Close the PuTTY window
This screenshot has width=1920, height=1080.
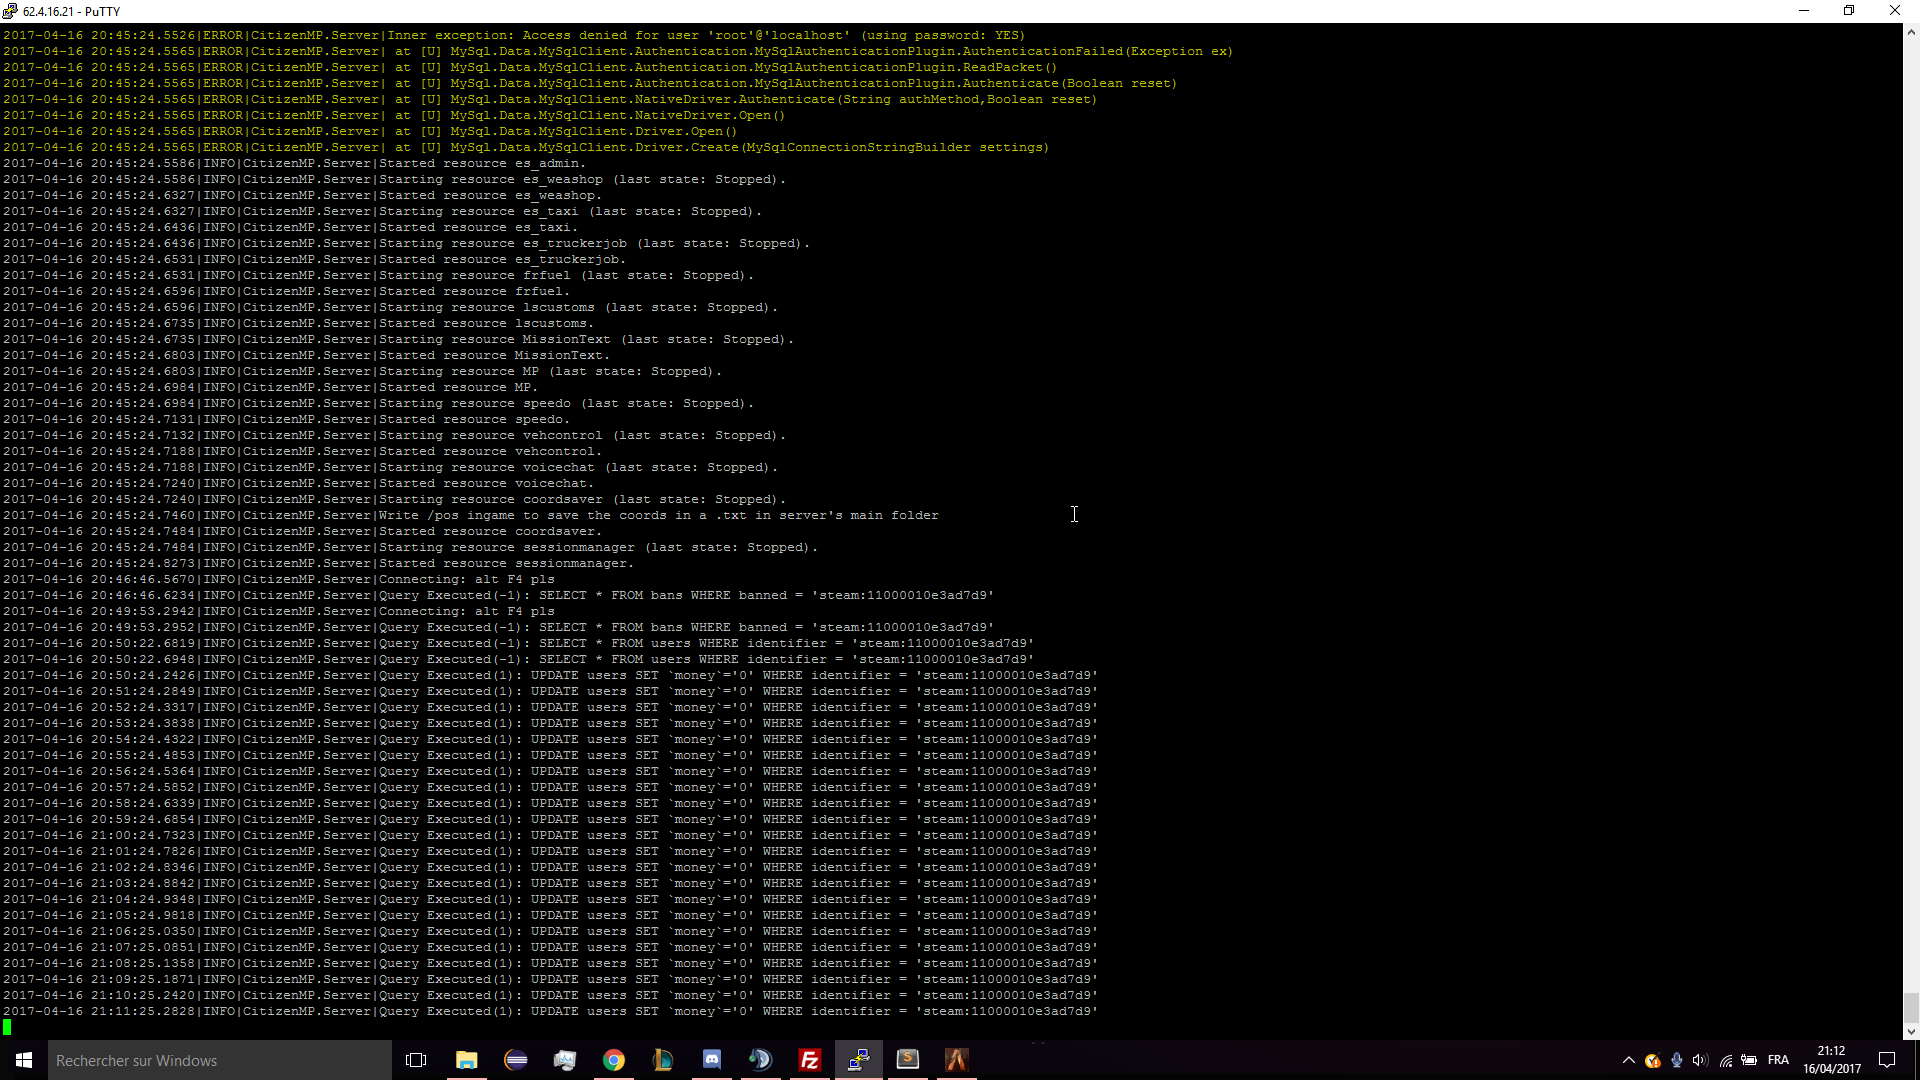point(1895,11)
